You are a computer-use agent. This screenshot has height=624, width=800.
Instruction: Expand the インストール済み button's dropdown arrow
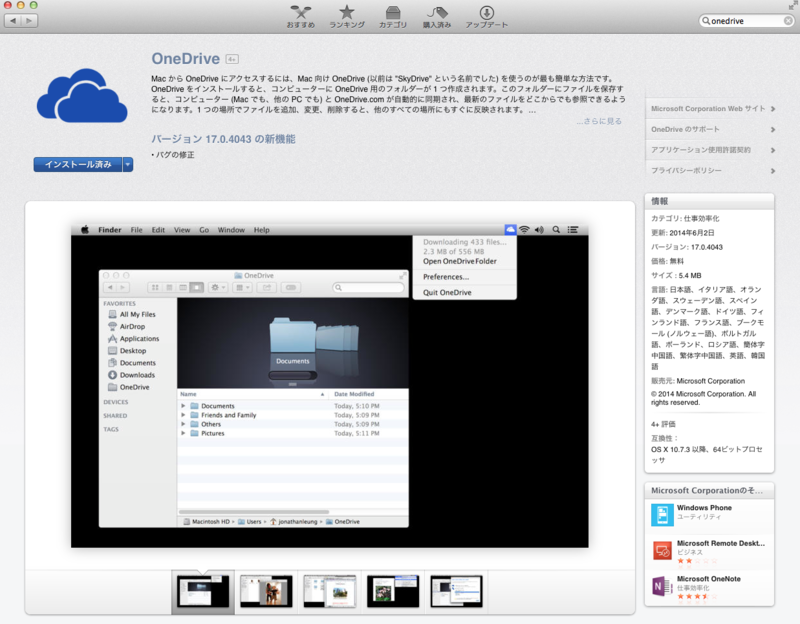pos(126,164)
